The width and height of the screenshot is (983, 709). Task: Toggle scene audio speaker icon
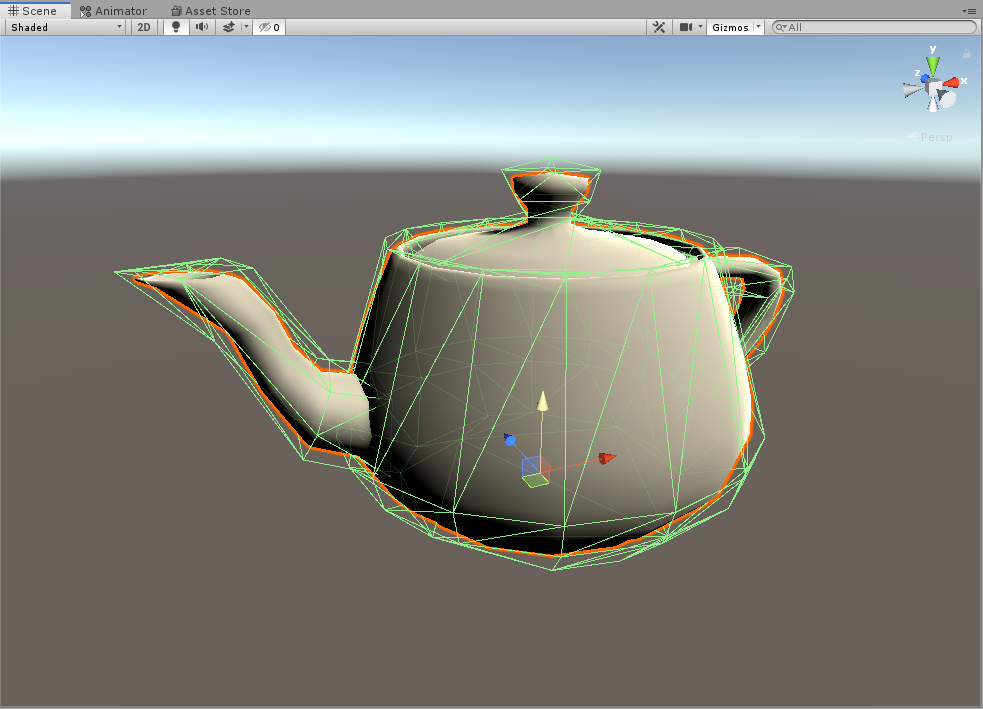pos(202,27)
